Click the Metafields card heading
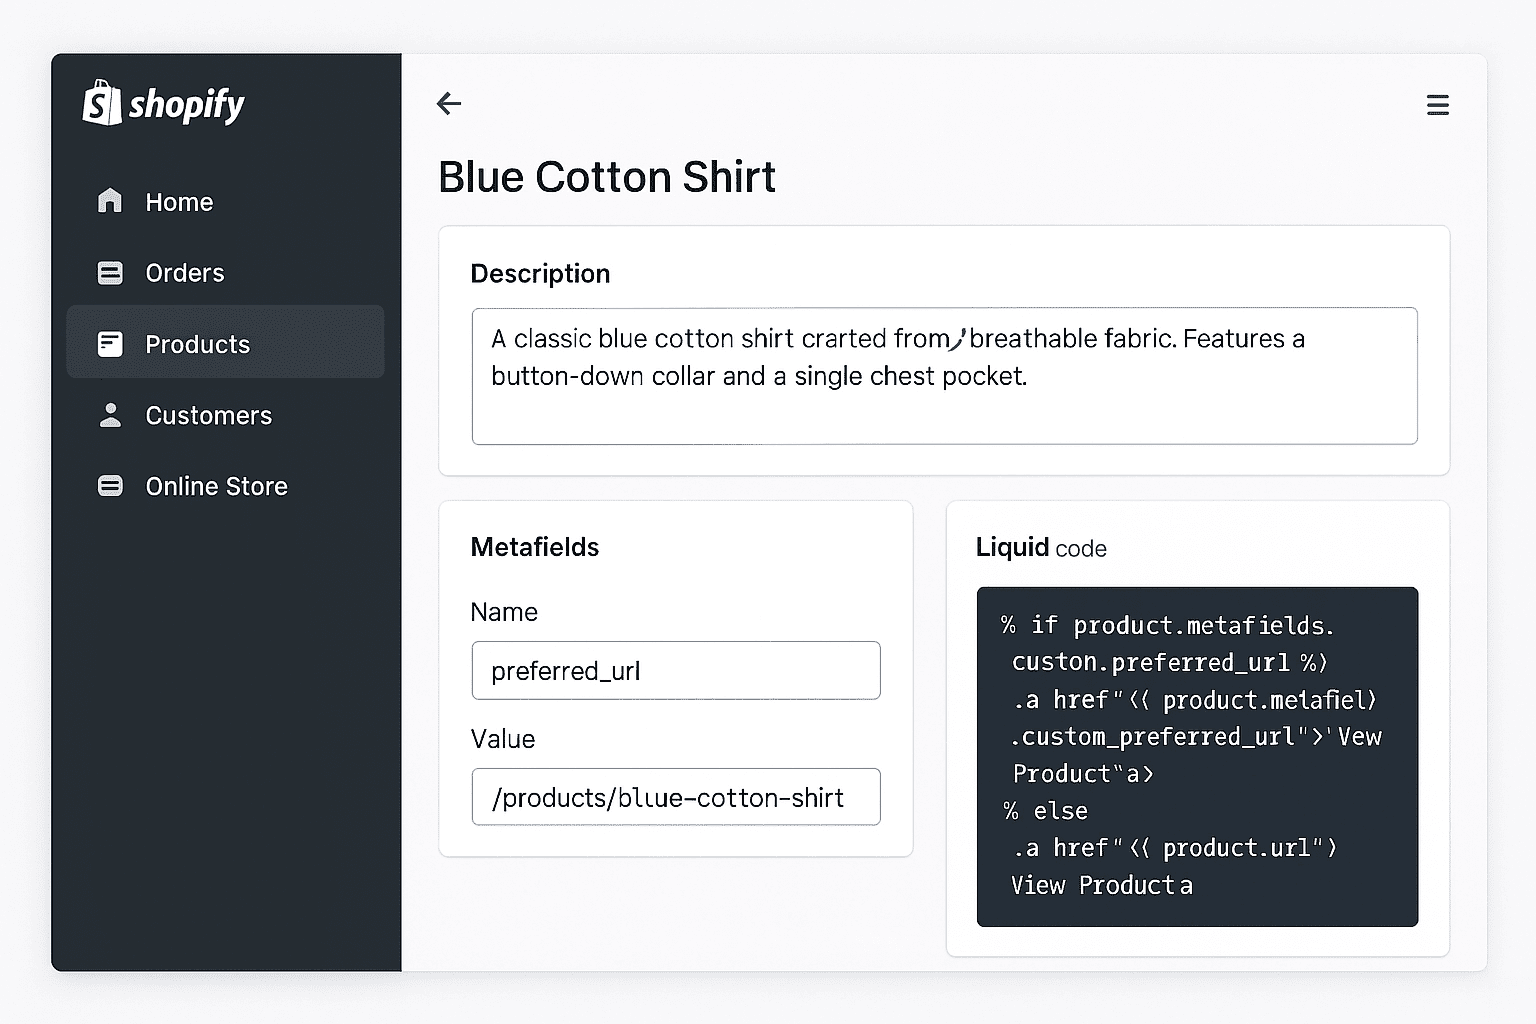This screenshot has width=1536, height=1024. click(535, 547)
